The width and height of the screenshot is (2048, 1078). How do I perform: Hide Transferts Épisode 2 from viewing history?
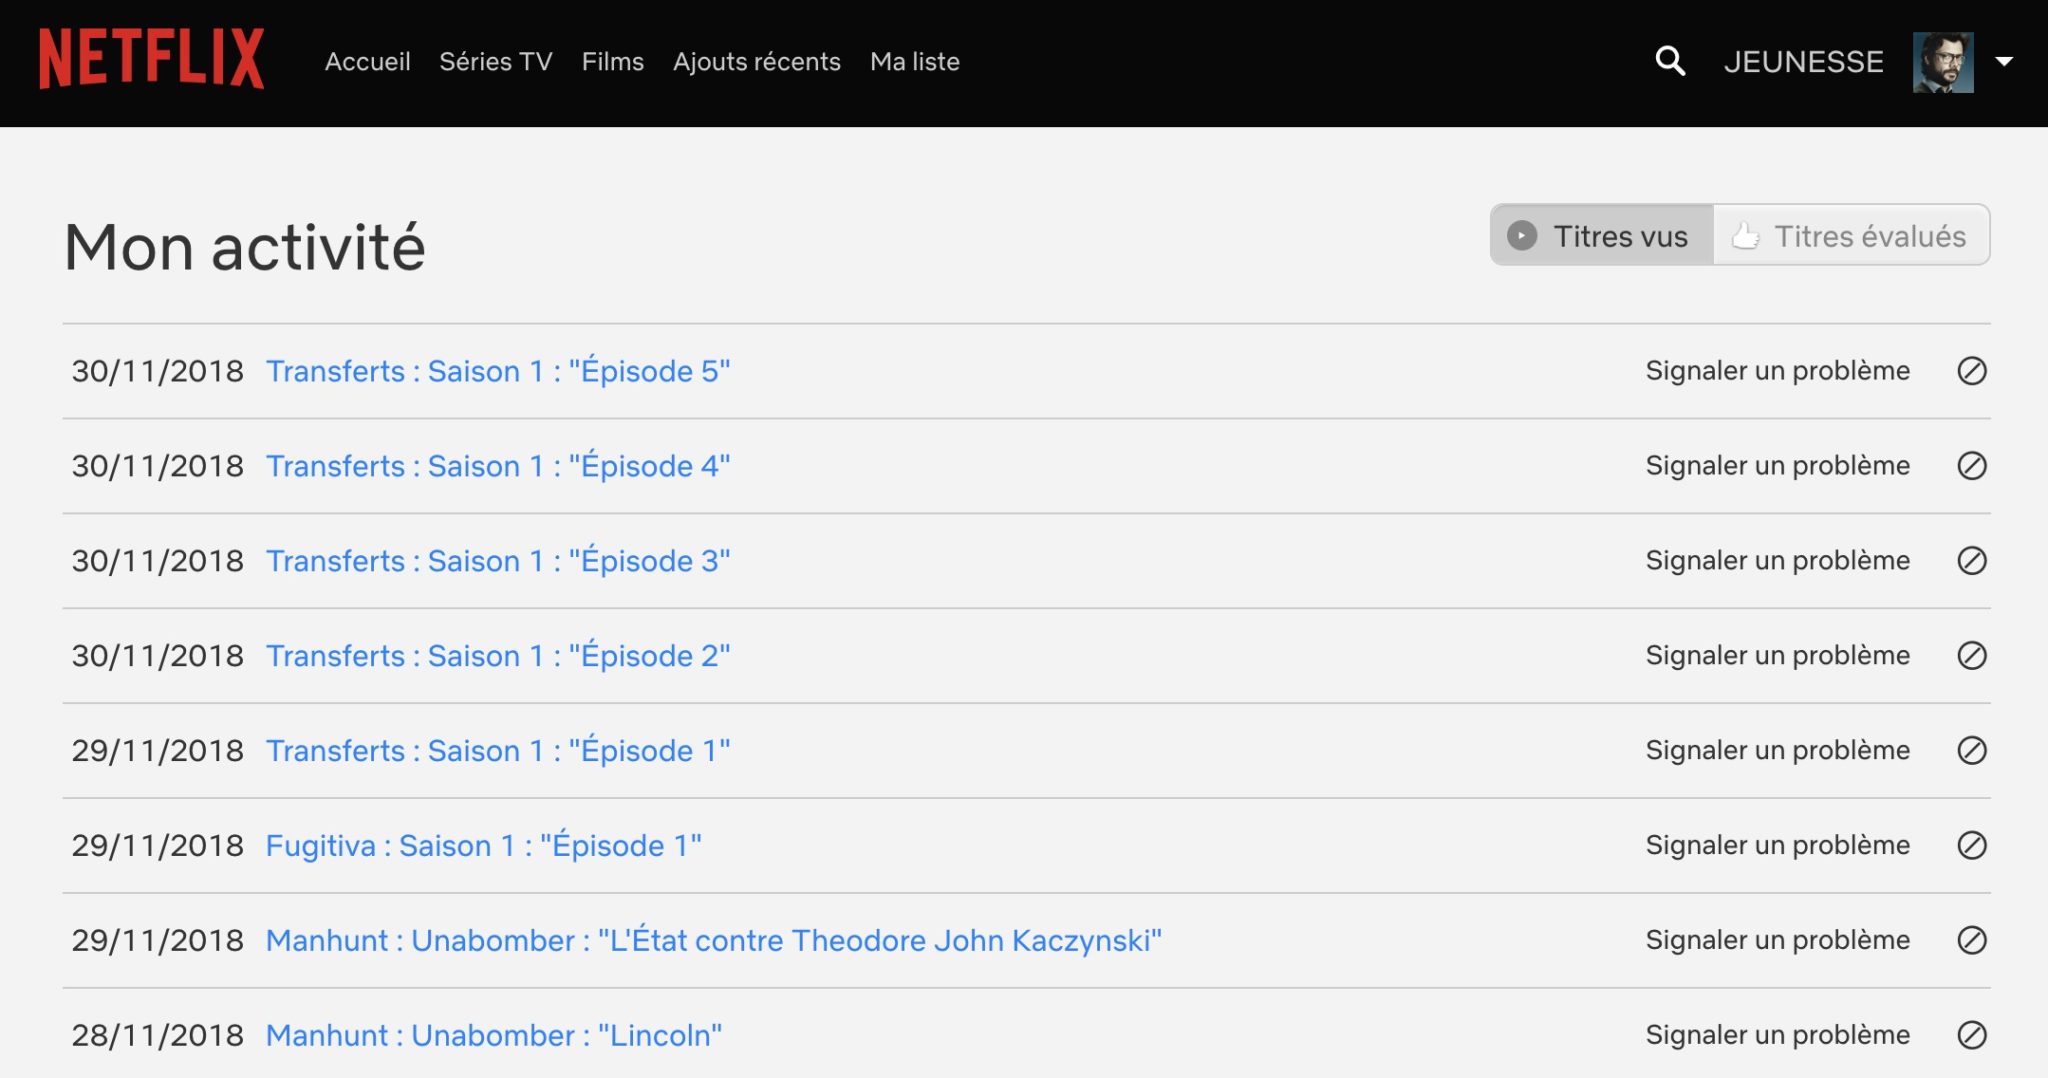coord(1971,656)
